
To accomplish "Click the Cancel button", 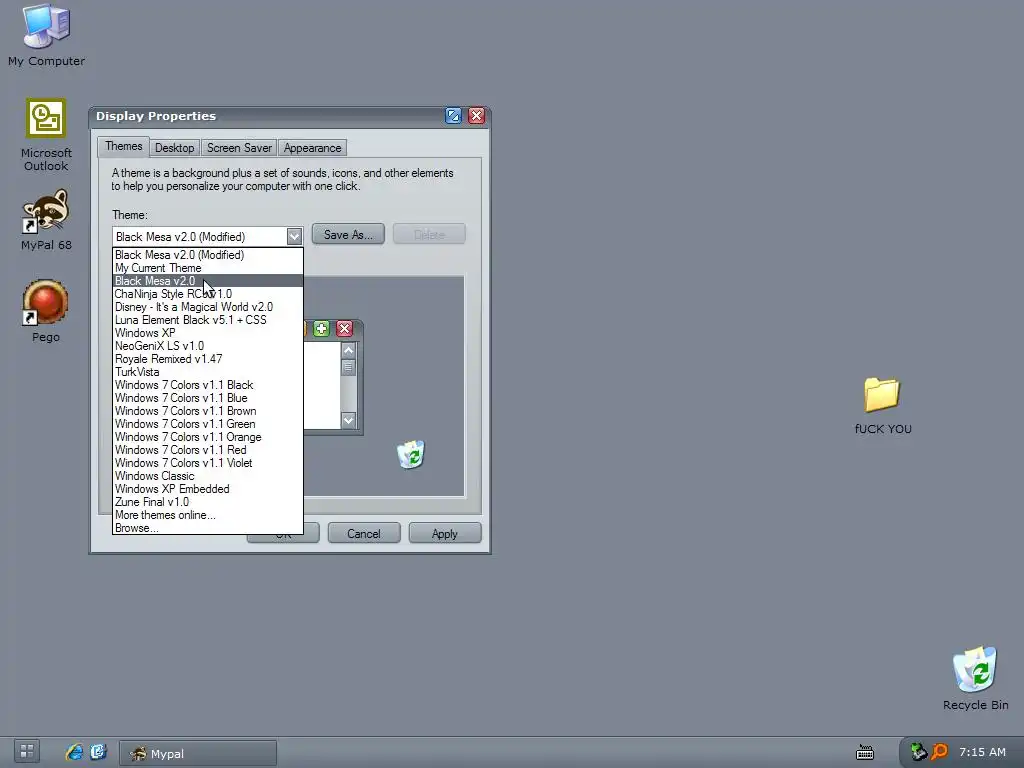I will pyautogui.click(x=364, y=534).
